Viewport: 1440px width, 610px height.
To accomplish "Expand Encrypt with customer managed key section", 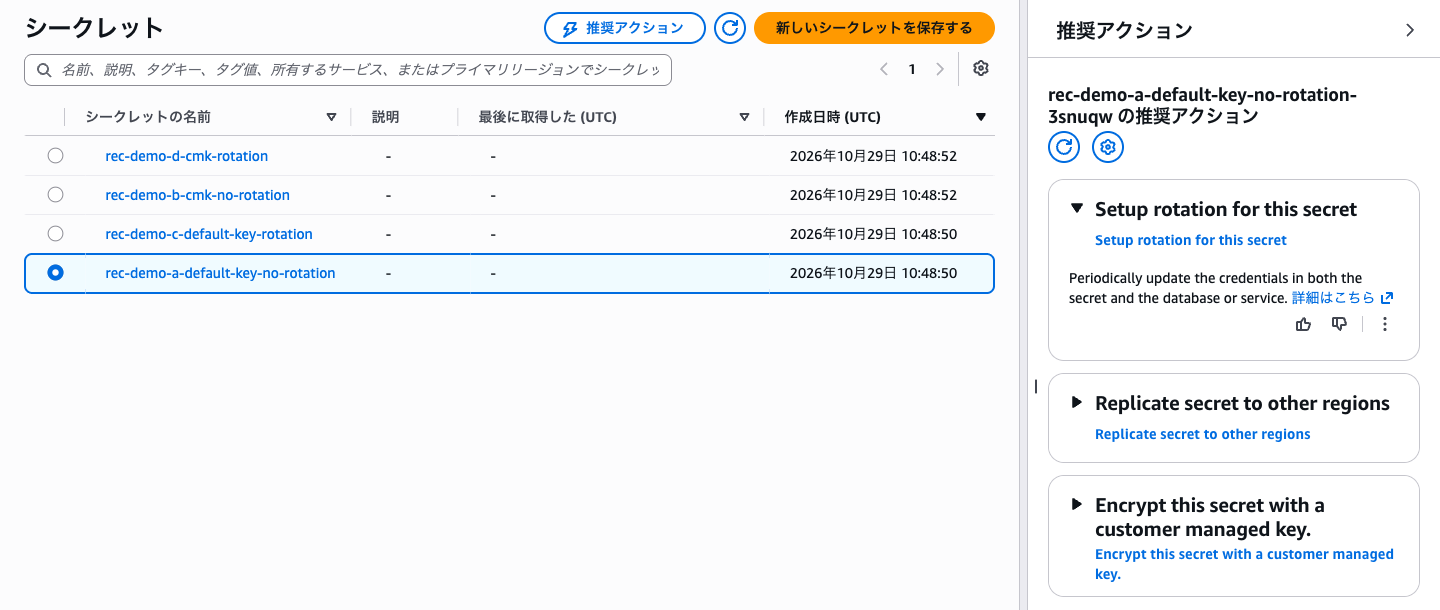I will [x=1077, y=504].
